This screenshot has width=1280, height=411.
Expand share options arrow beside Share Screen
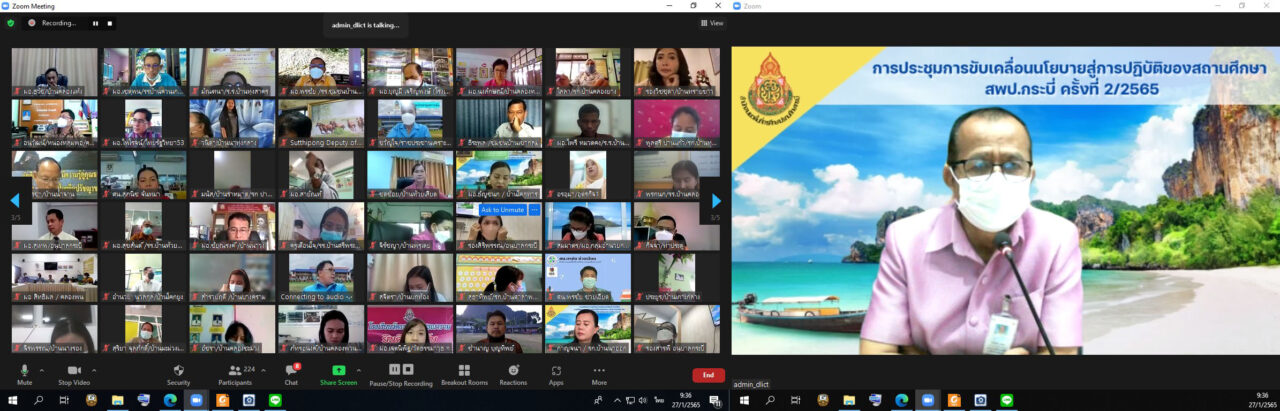pyautogui.click(x=359, y=369)
